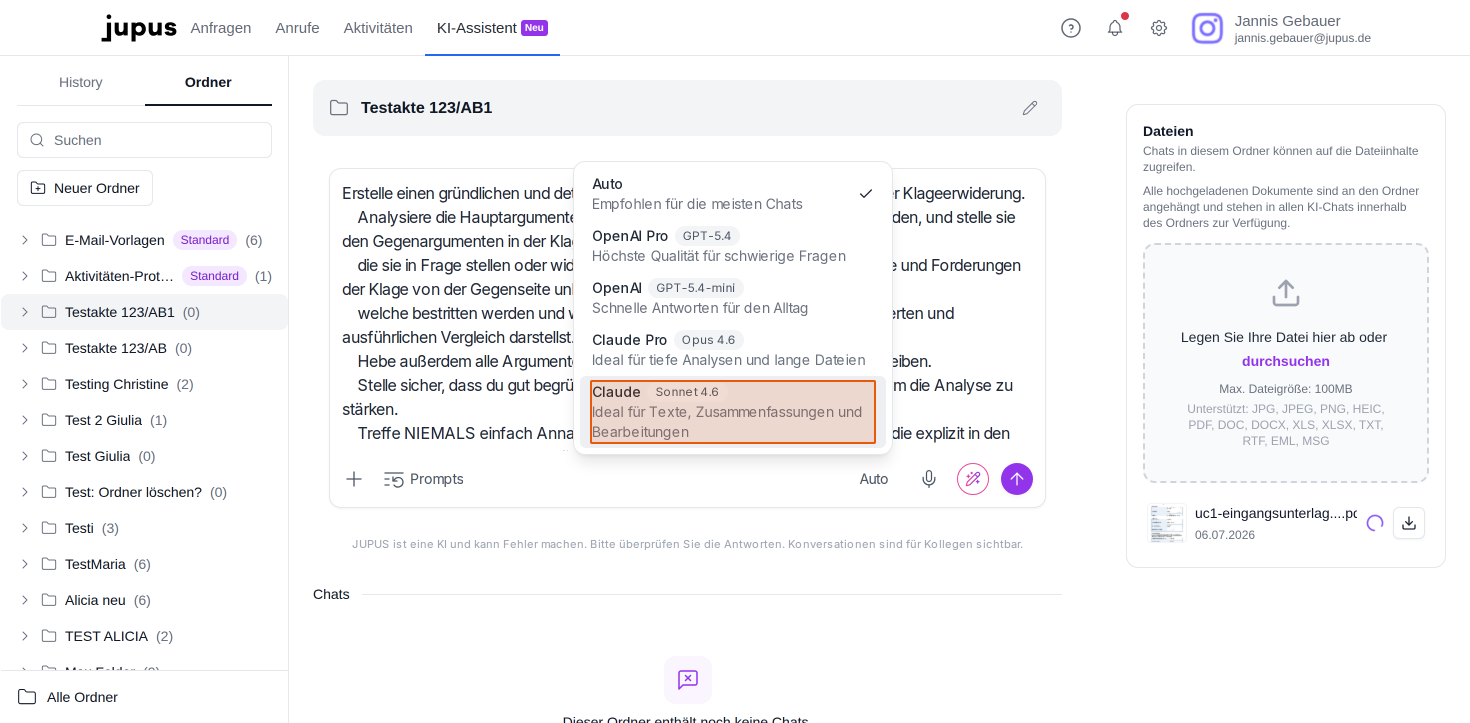Expand the Test 2 Giulia folder
Image resolution: width=1470 pixels, height=723 pixels.
tap(25, 420)
